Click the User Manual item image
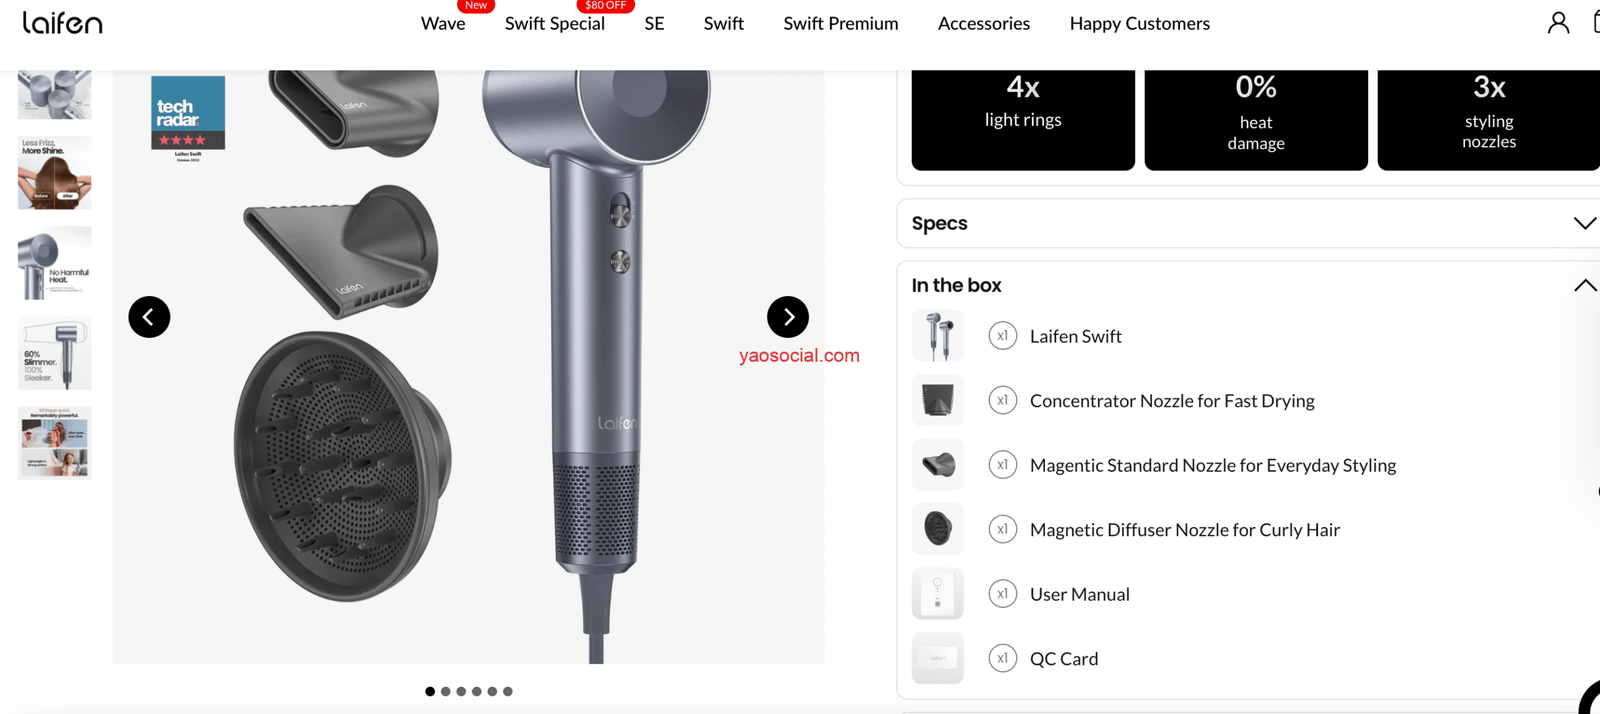This screenshot has width=1600, height=714. (938, 594)
